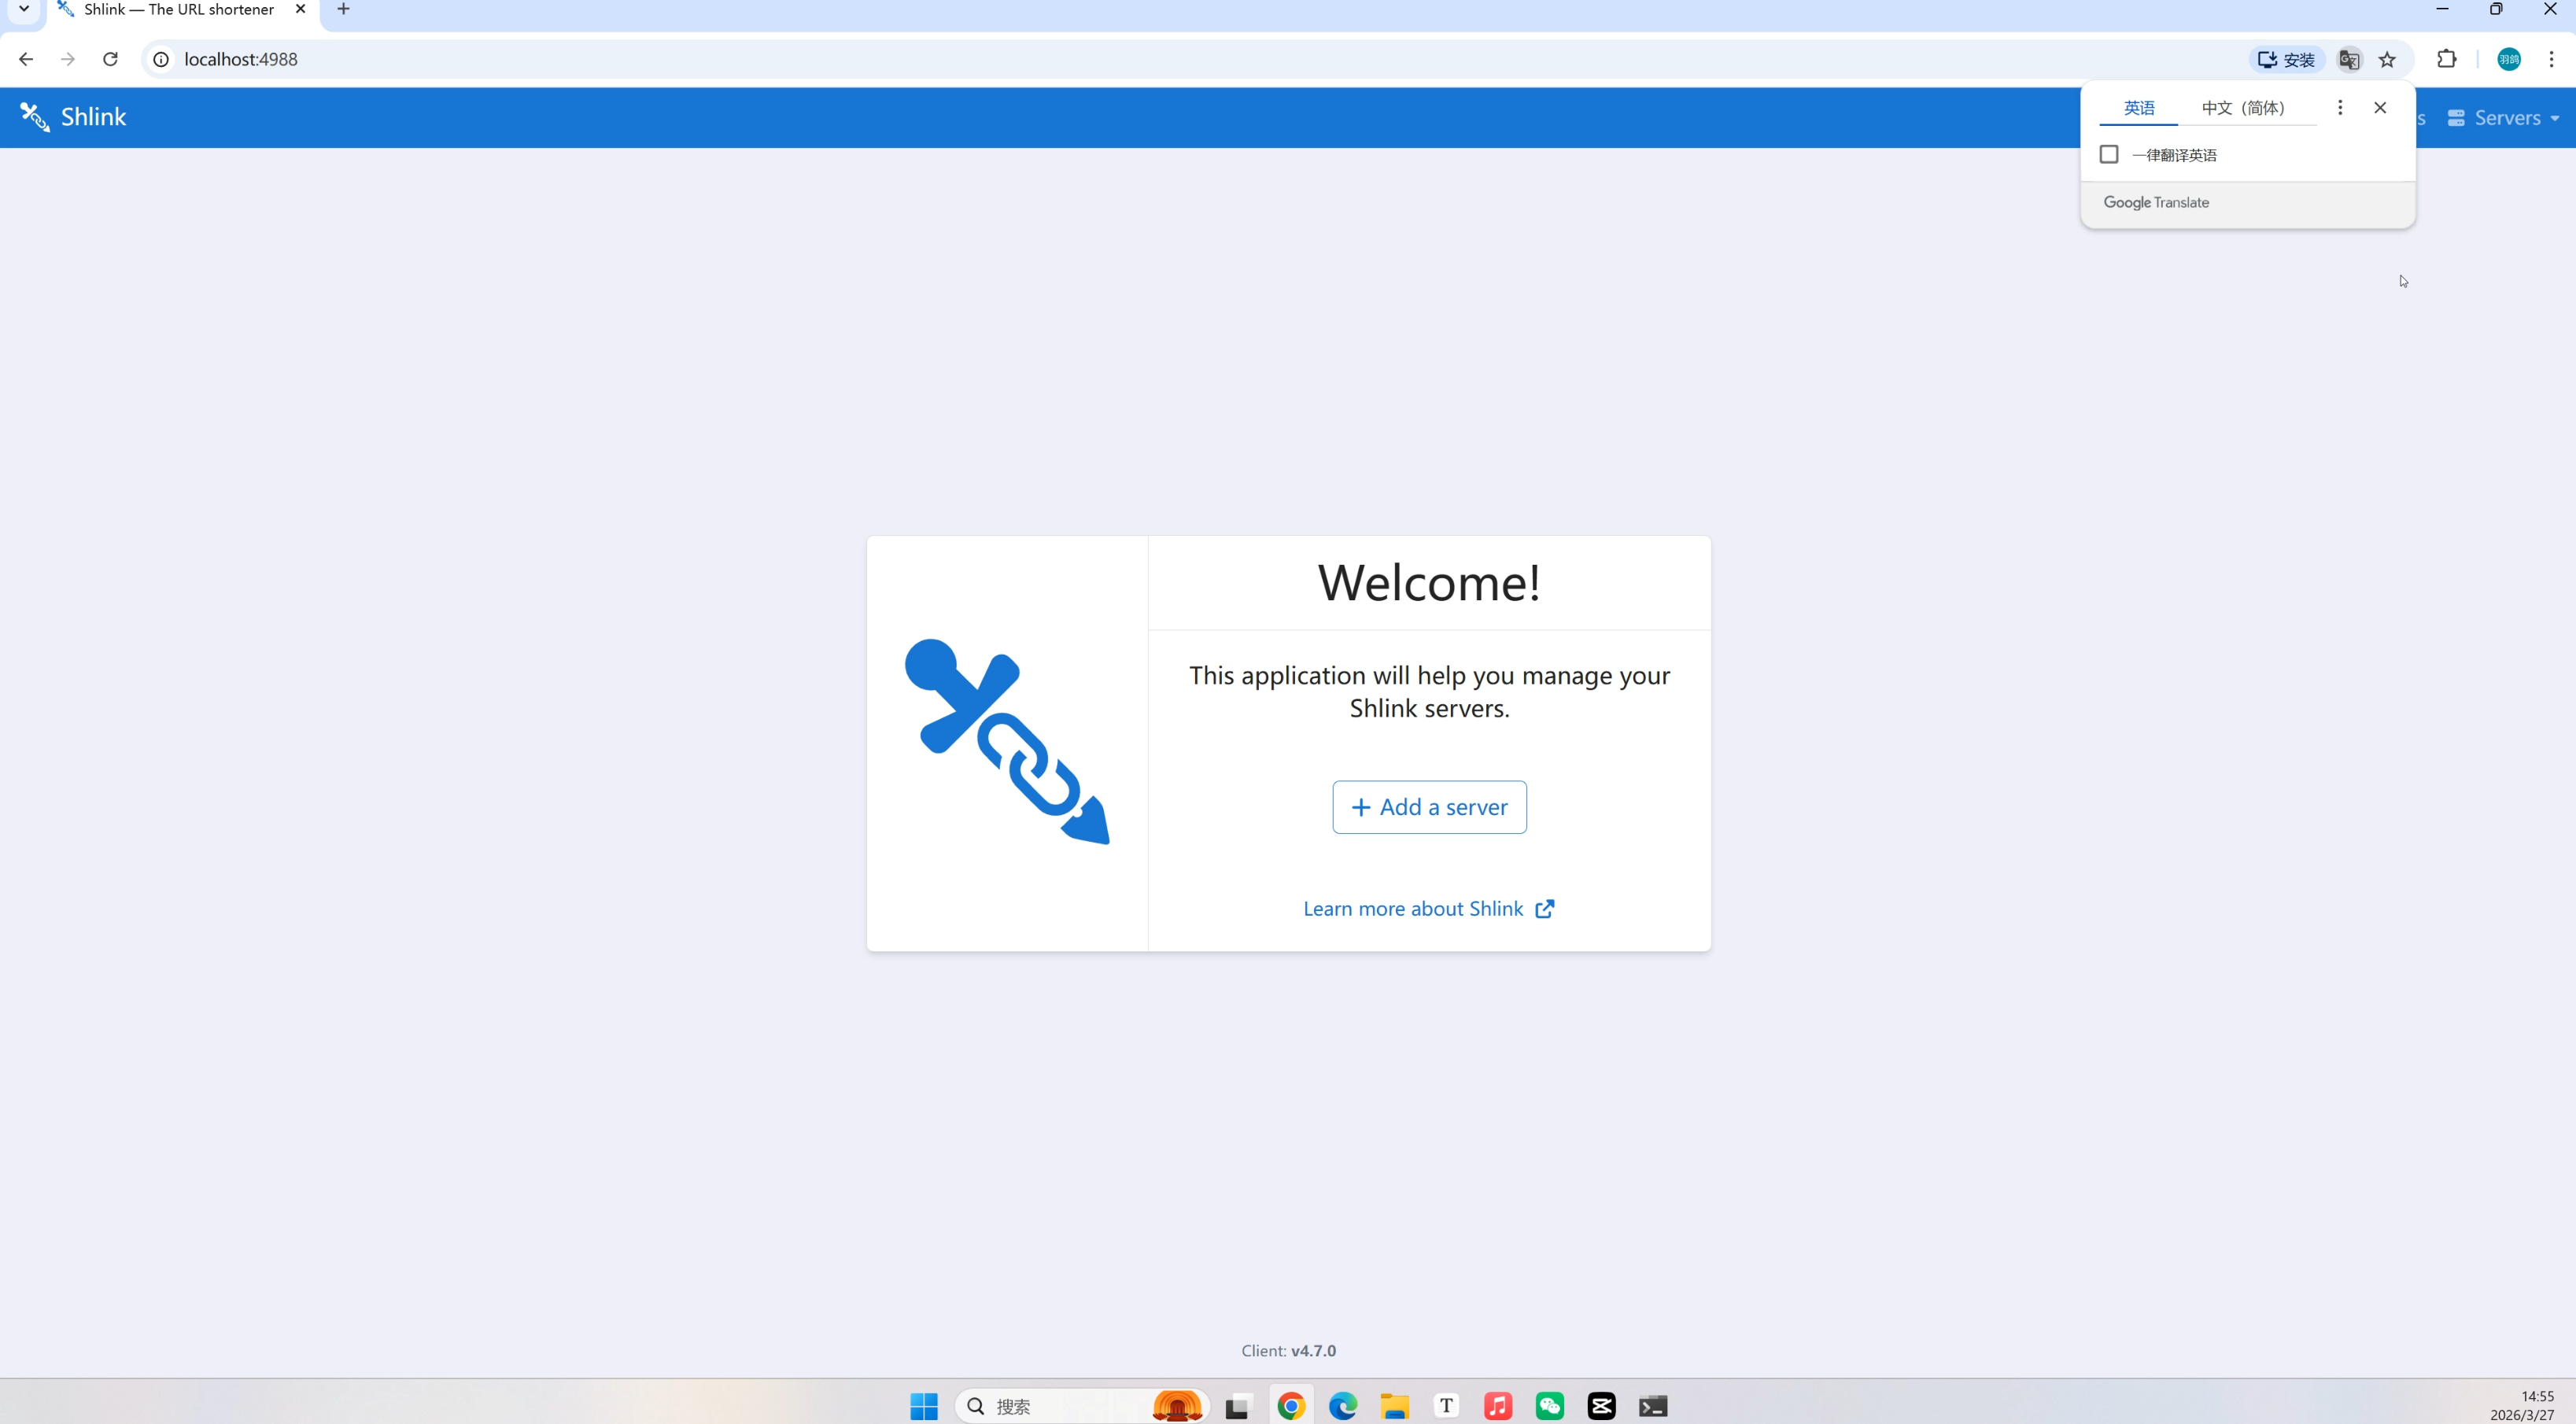Open the Chrome profile avatar

click(2508, 60)
